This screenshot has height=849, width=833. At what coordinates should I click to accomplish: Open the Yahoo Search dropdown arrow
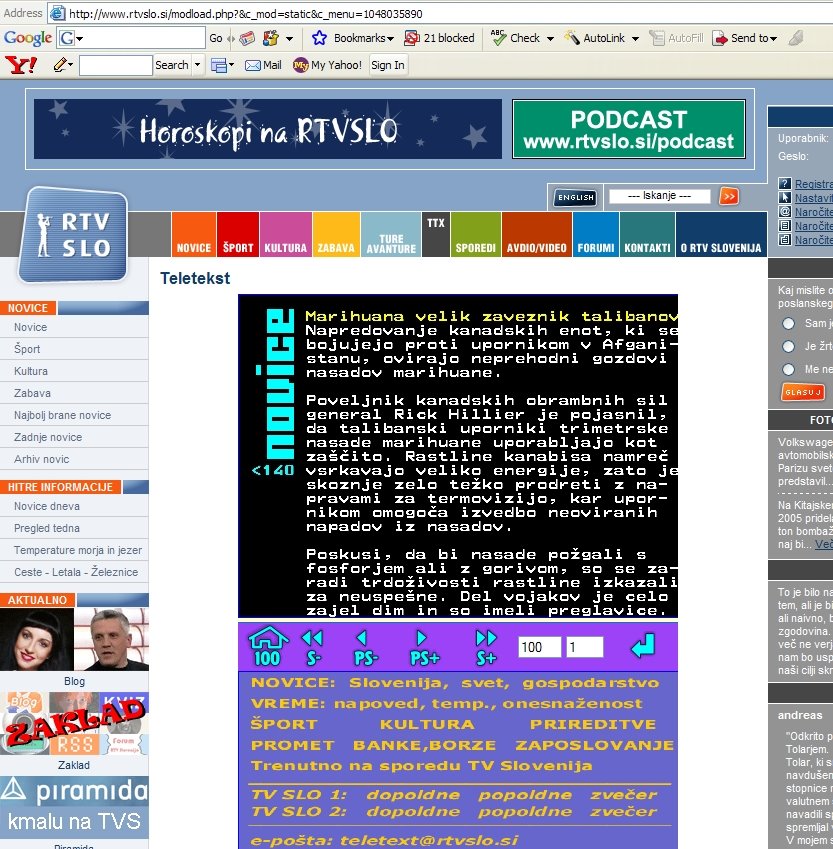tap(198, 65)
